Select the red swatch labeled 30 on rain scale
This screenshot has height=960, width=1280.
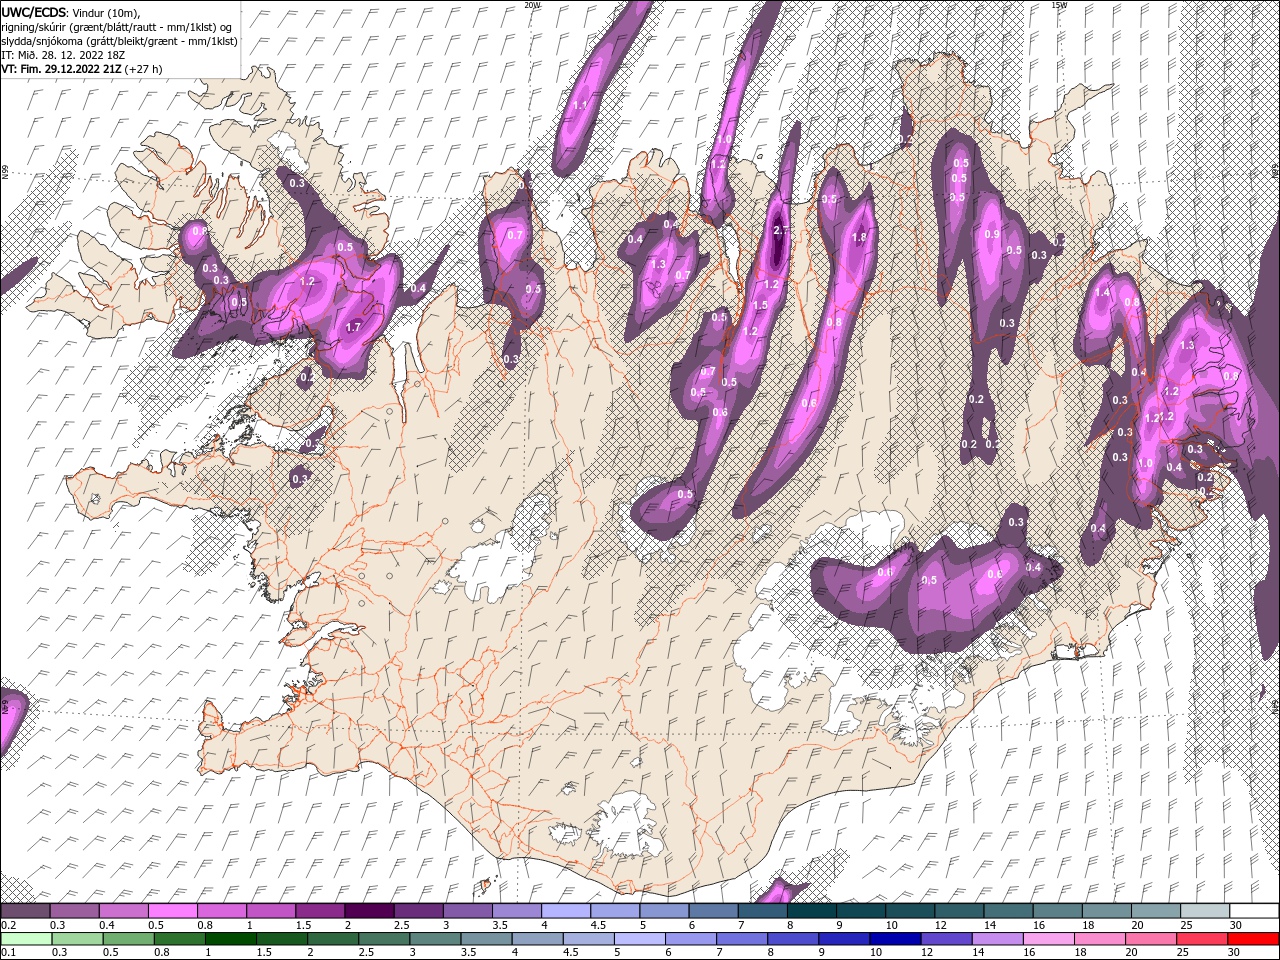[1253, 939]
